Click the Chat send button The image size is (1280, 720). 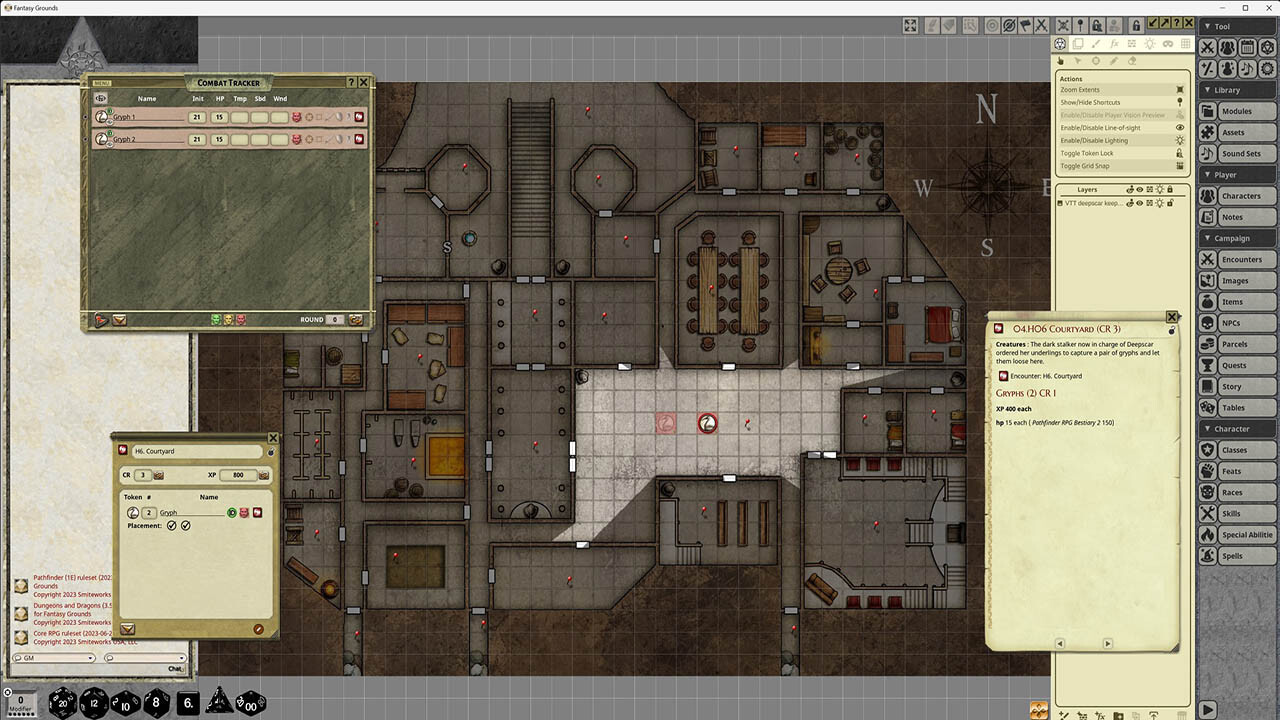tap(176, 668)
